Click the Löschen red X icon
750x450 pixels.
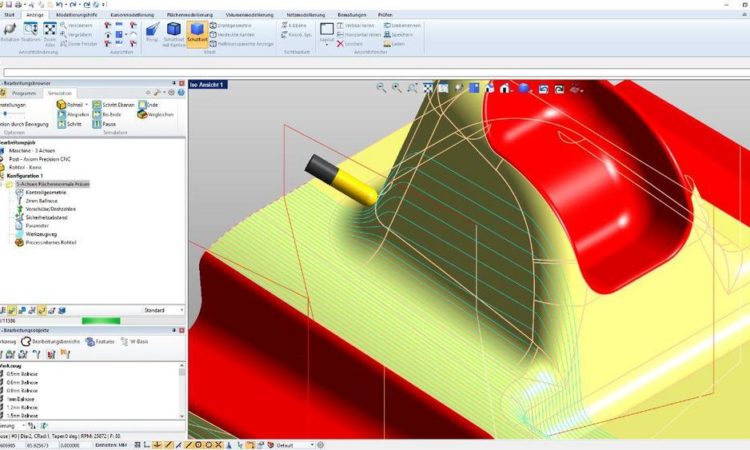tap(342, 44)
